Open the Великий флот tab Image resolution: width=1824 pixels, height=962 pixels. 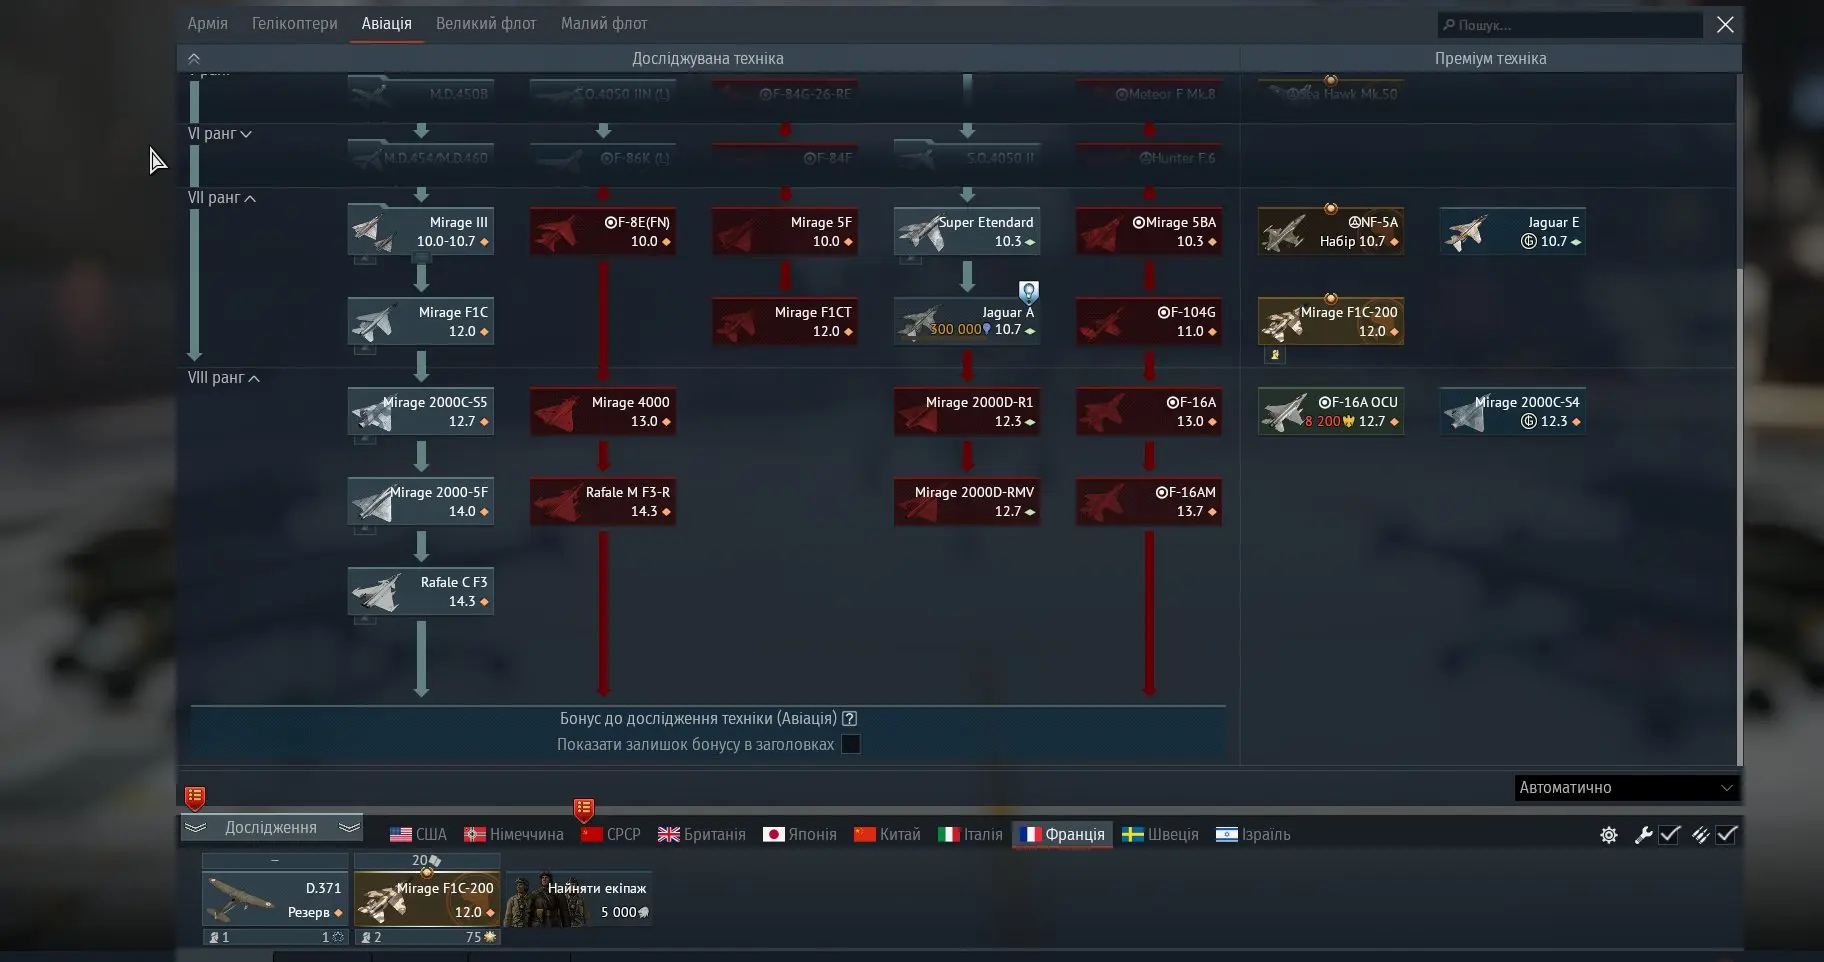pos(486,23)
